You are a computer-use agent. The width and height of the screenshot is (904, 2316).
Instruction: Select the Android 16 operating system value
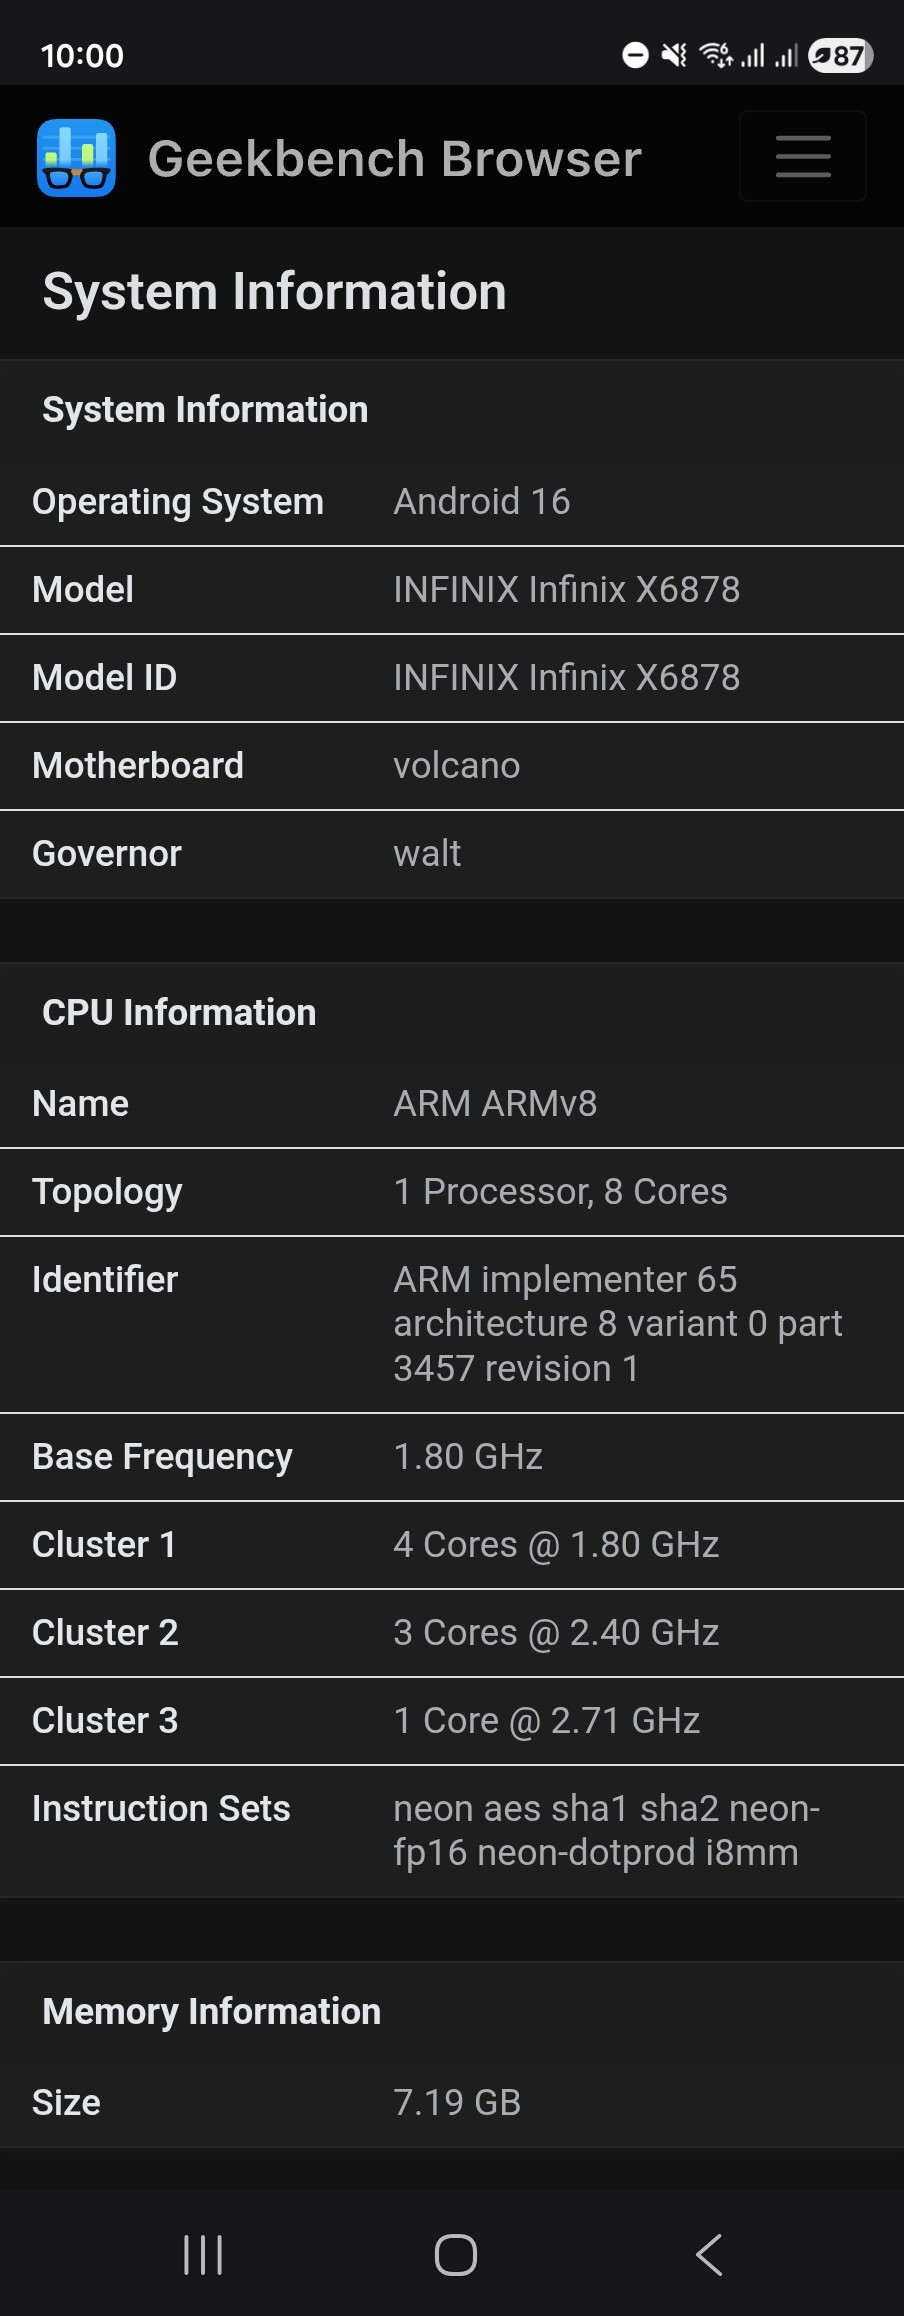(481, 502)
